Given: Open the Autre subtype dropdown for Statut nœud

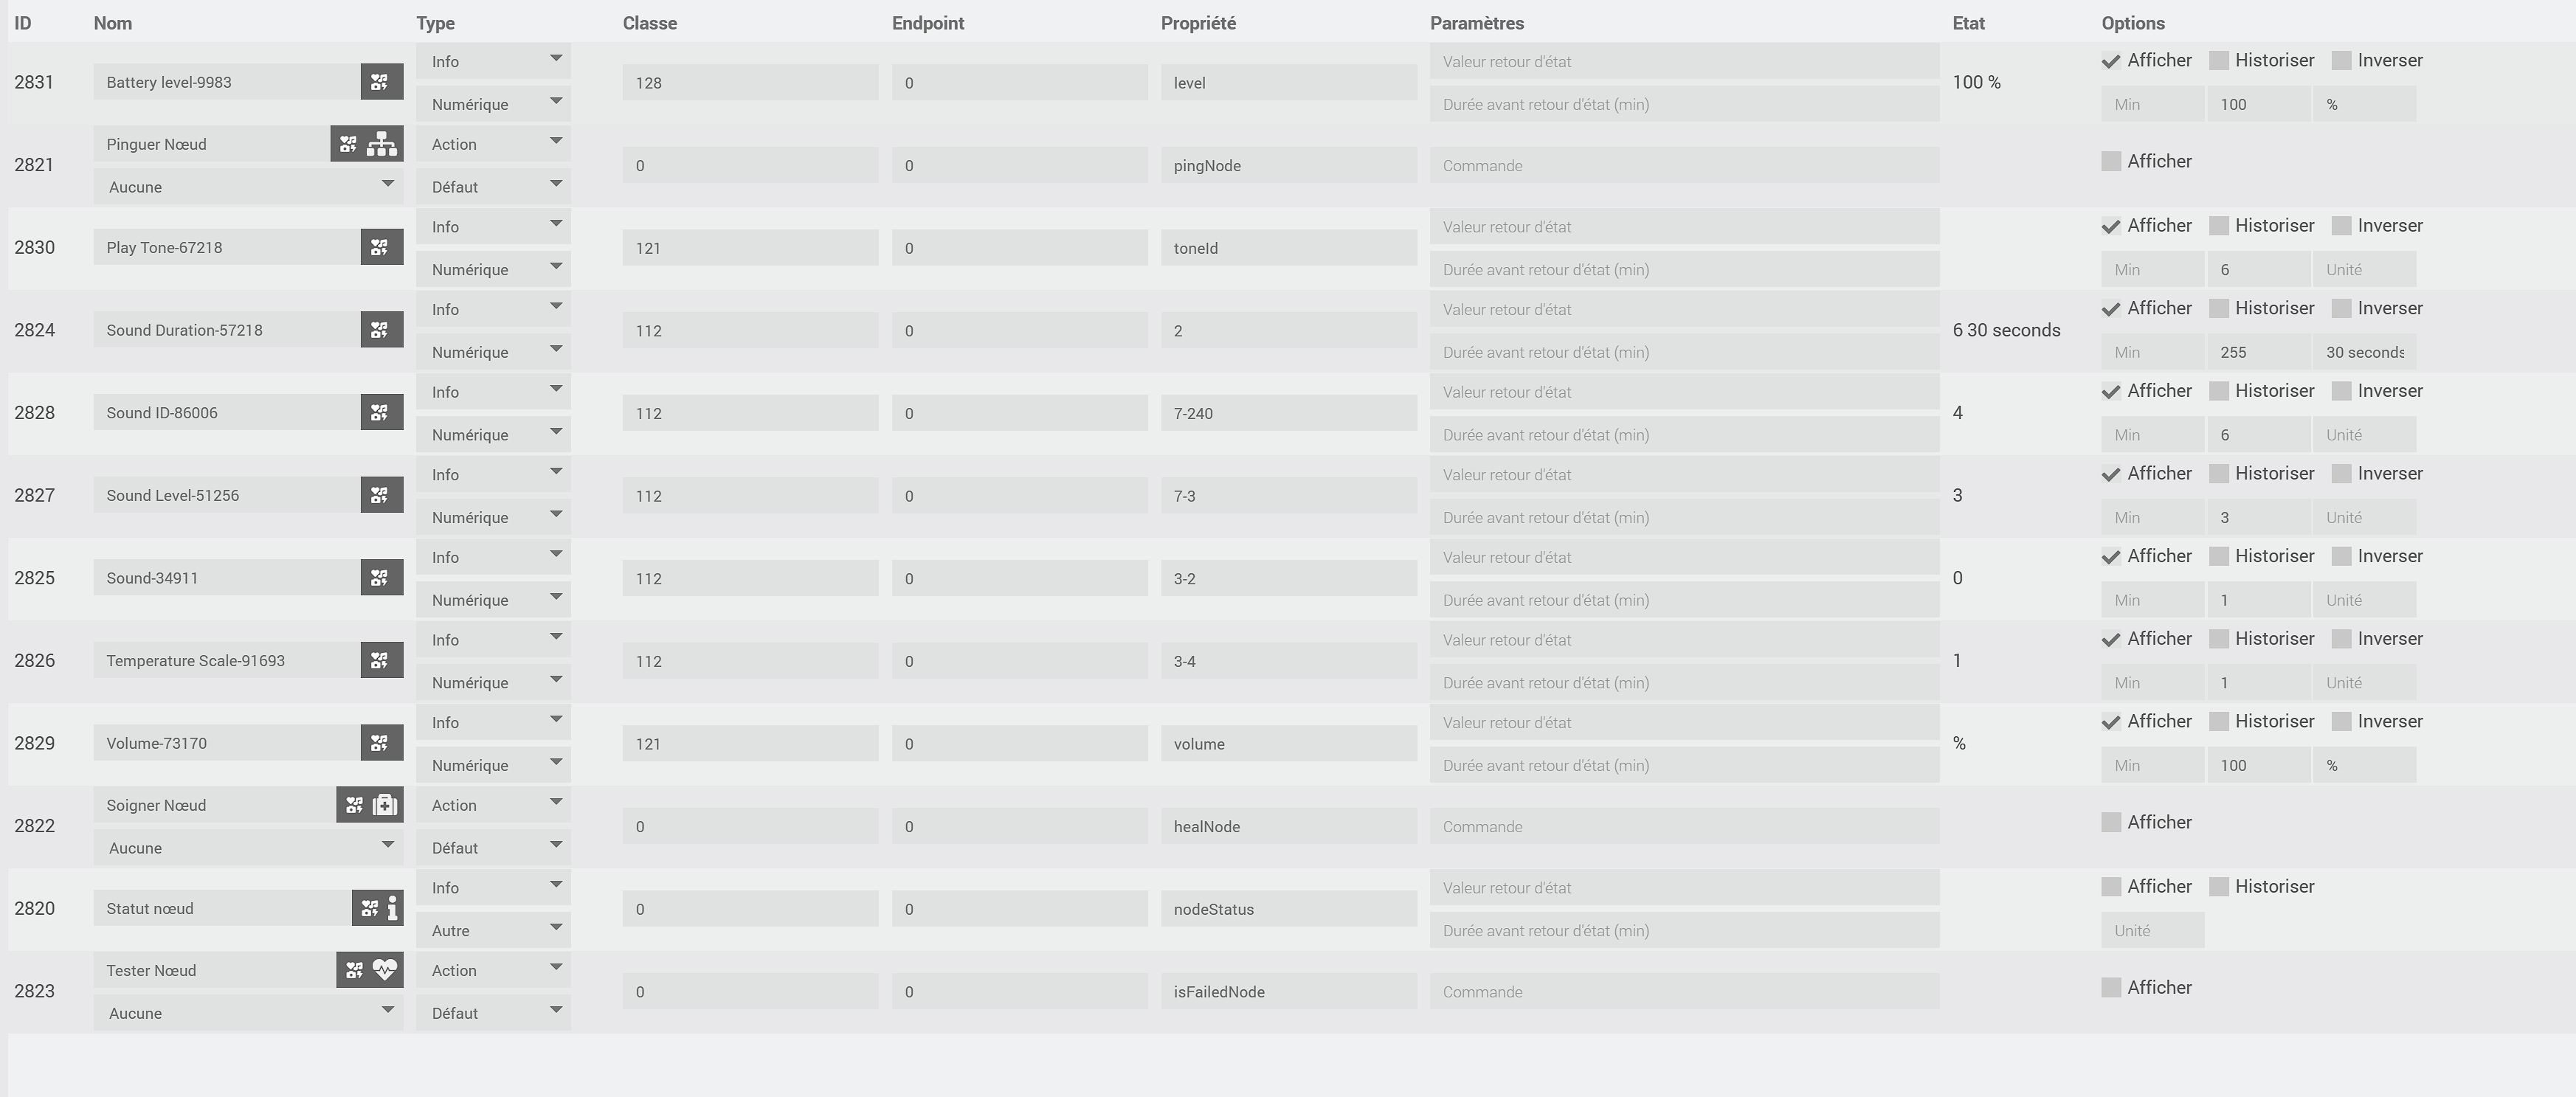Looking at the screenshot, I should (x=493, y=930).
